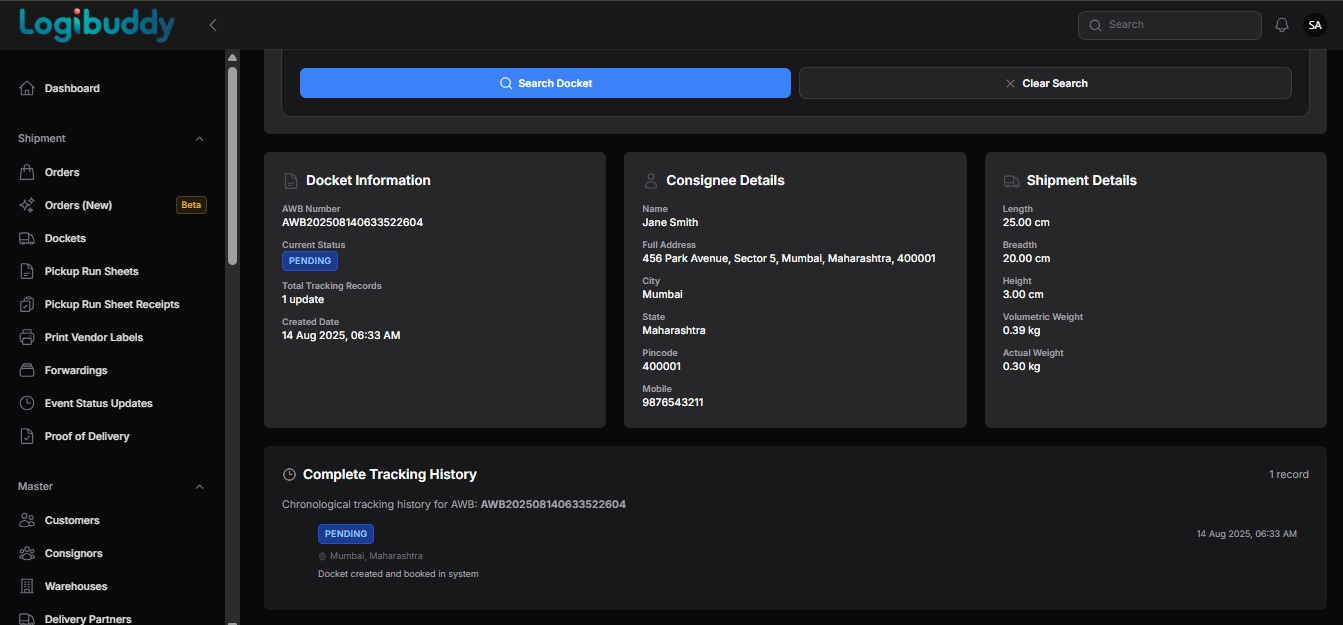
Task: Select the Proof of Delivery document icon
Action: click(26, 436)
